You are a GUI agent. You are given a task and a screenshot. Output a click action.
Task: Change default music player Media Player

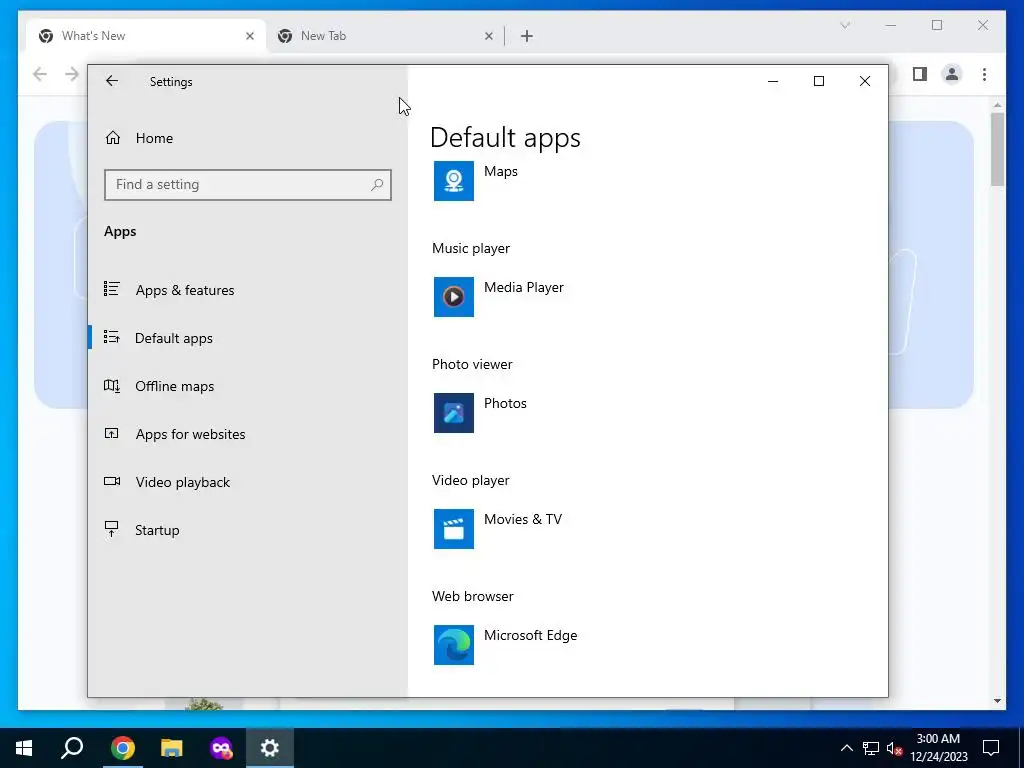(523, 287)
